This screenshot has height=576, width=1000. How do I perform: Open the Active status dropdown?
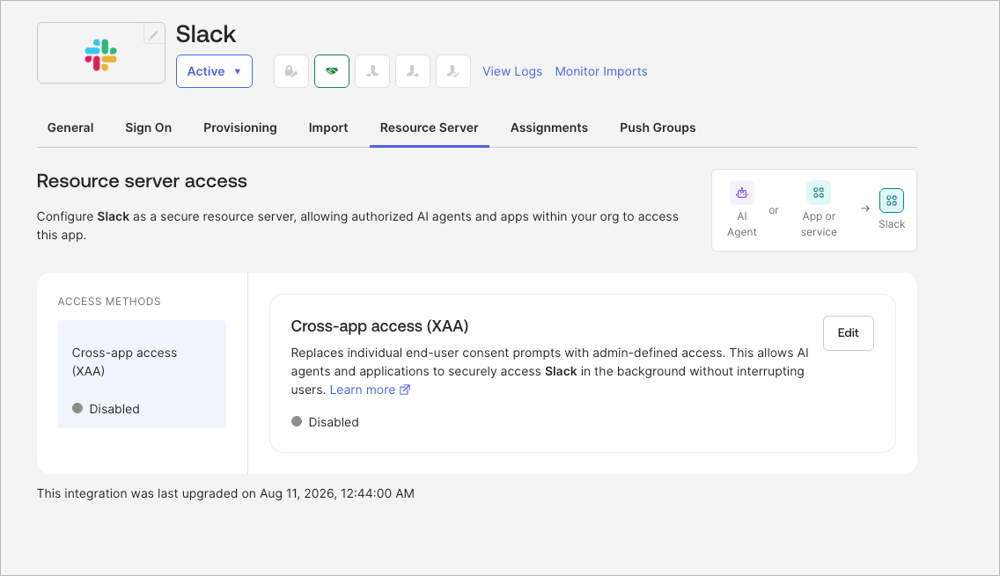[214, 71]
